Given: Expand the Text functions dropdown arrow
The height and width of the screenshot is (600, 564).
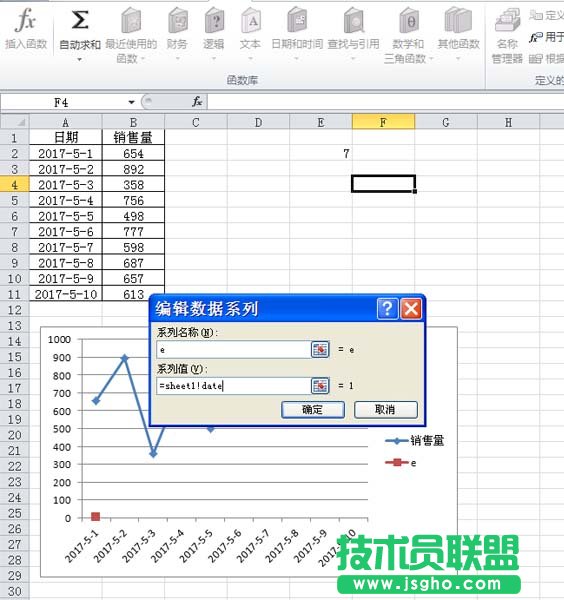Looking at the screenshot, I should [x=251, y=59].
